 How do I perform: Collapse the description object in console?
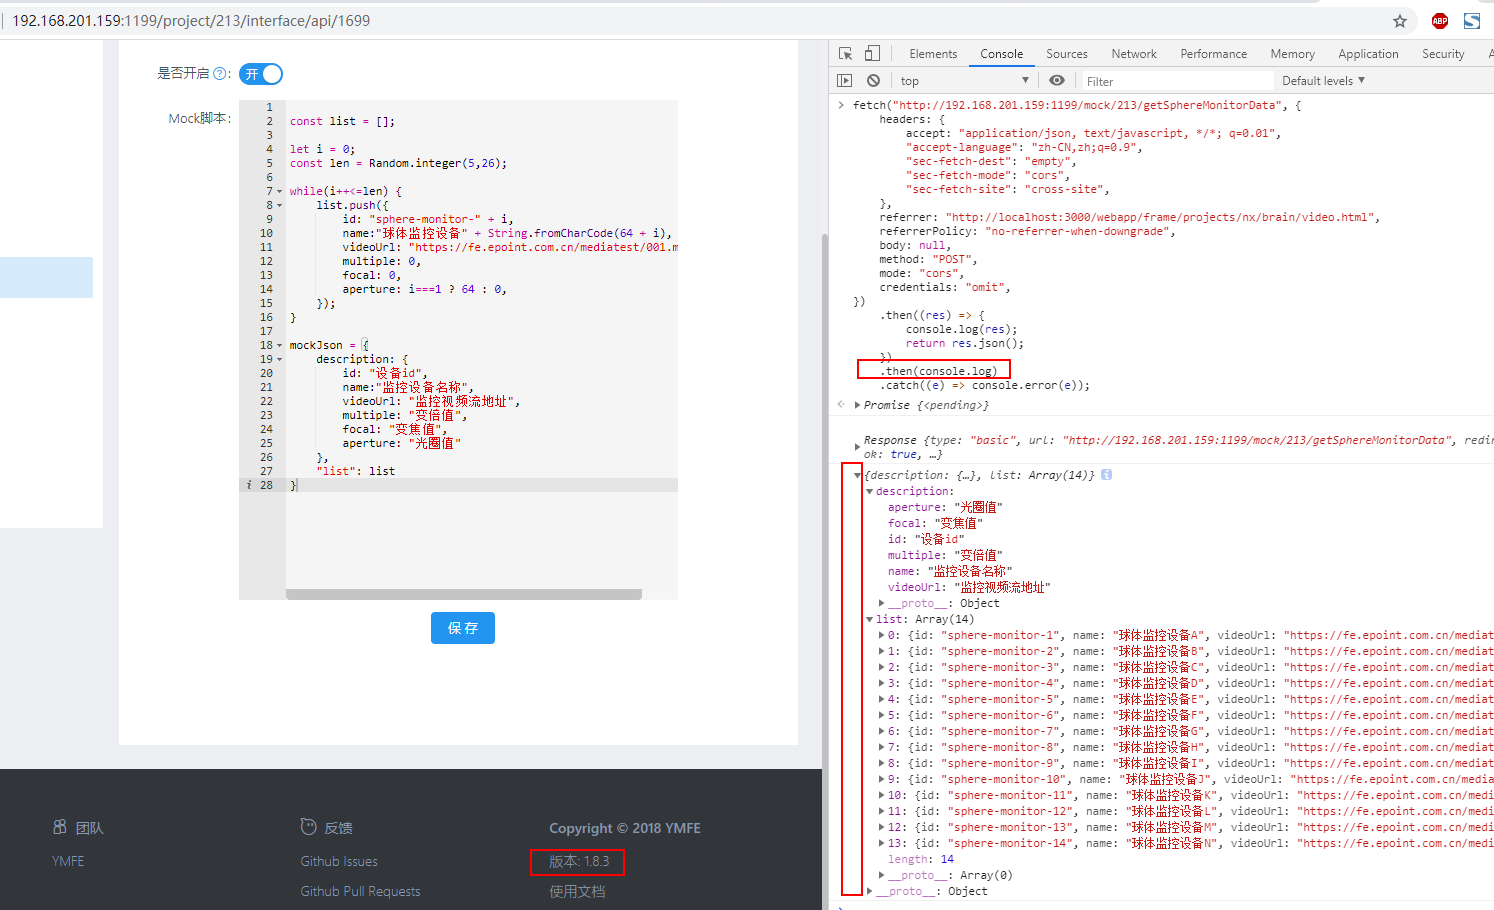coord(869,491)
